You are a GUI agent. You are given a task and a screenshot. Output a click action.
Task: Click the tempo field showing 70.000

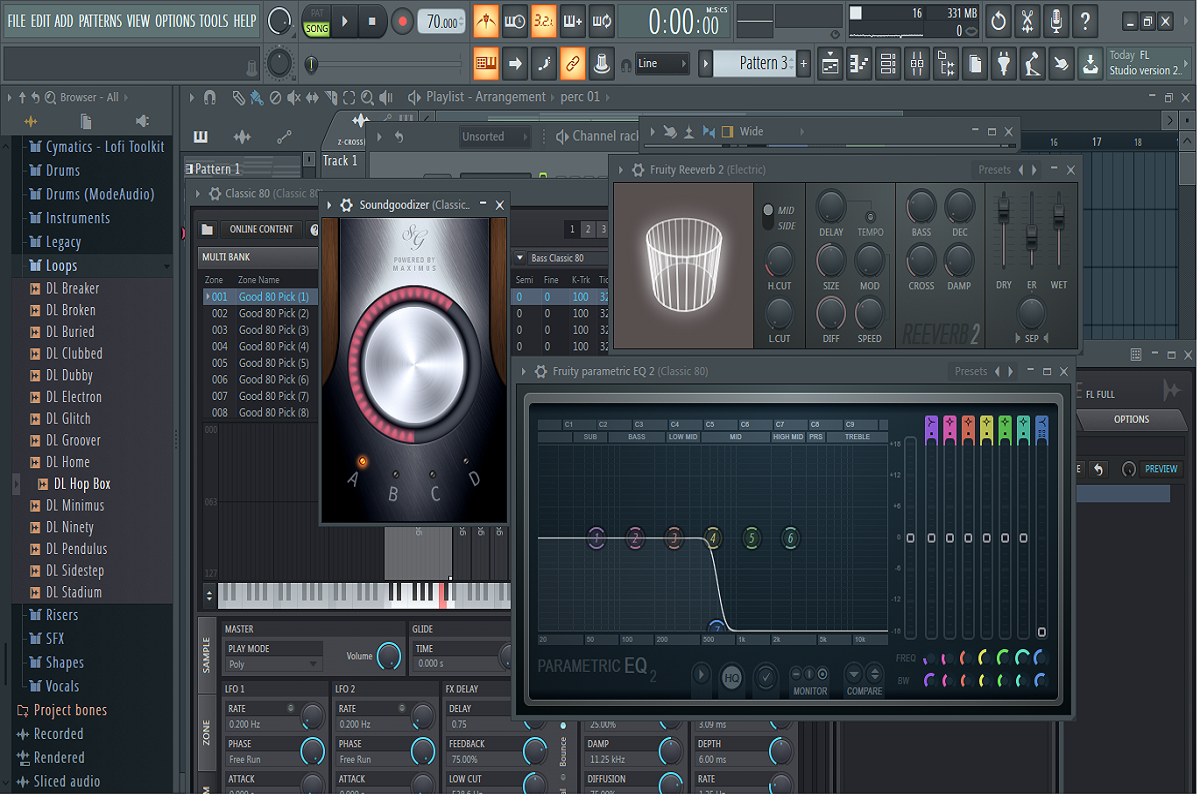coord(443,22)
